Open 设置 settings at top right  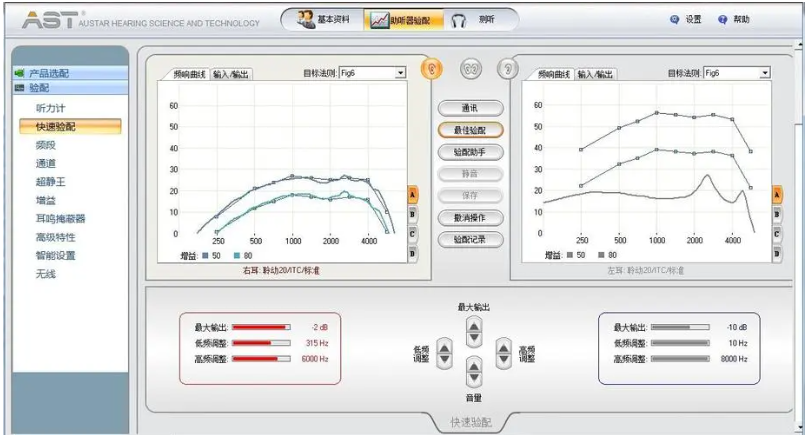tap(686, 20)
